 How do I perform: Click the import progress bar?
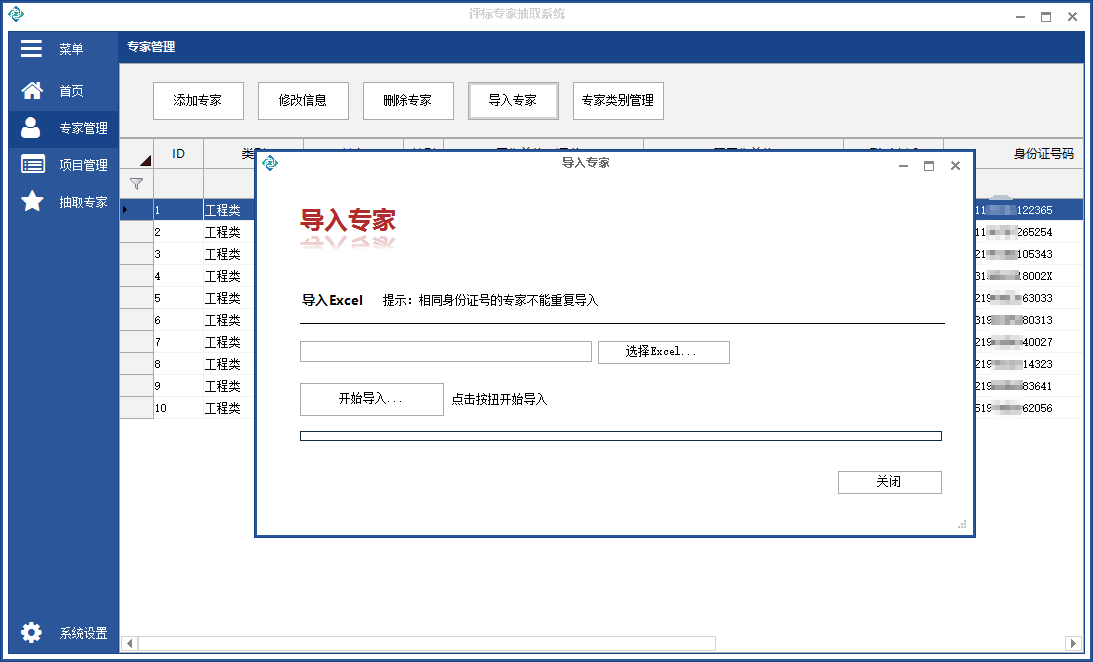(620, 436)
